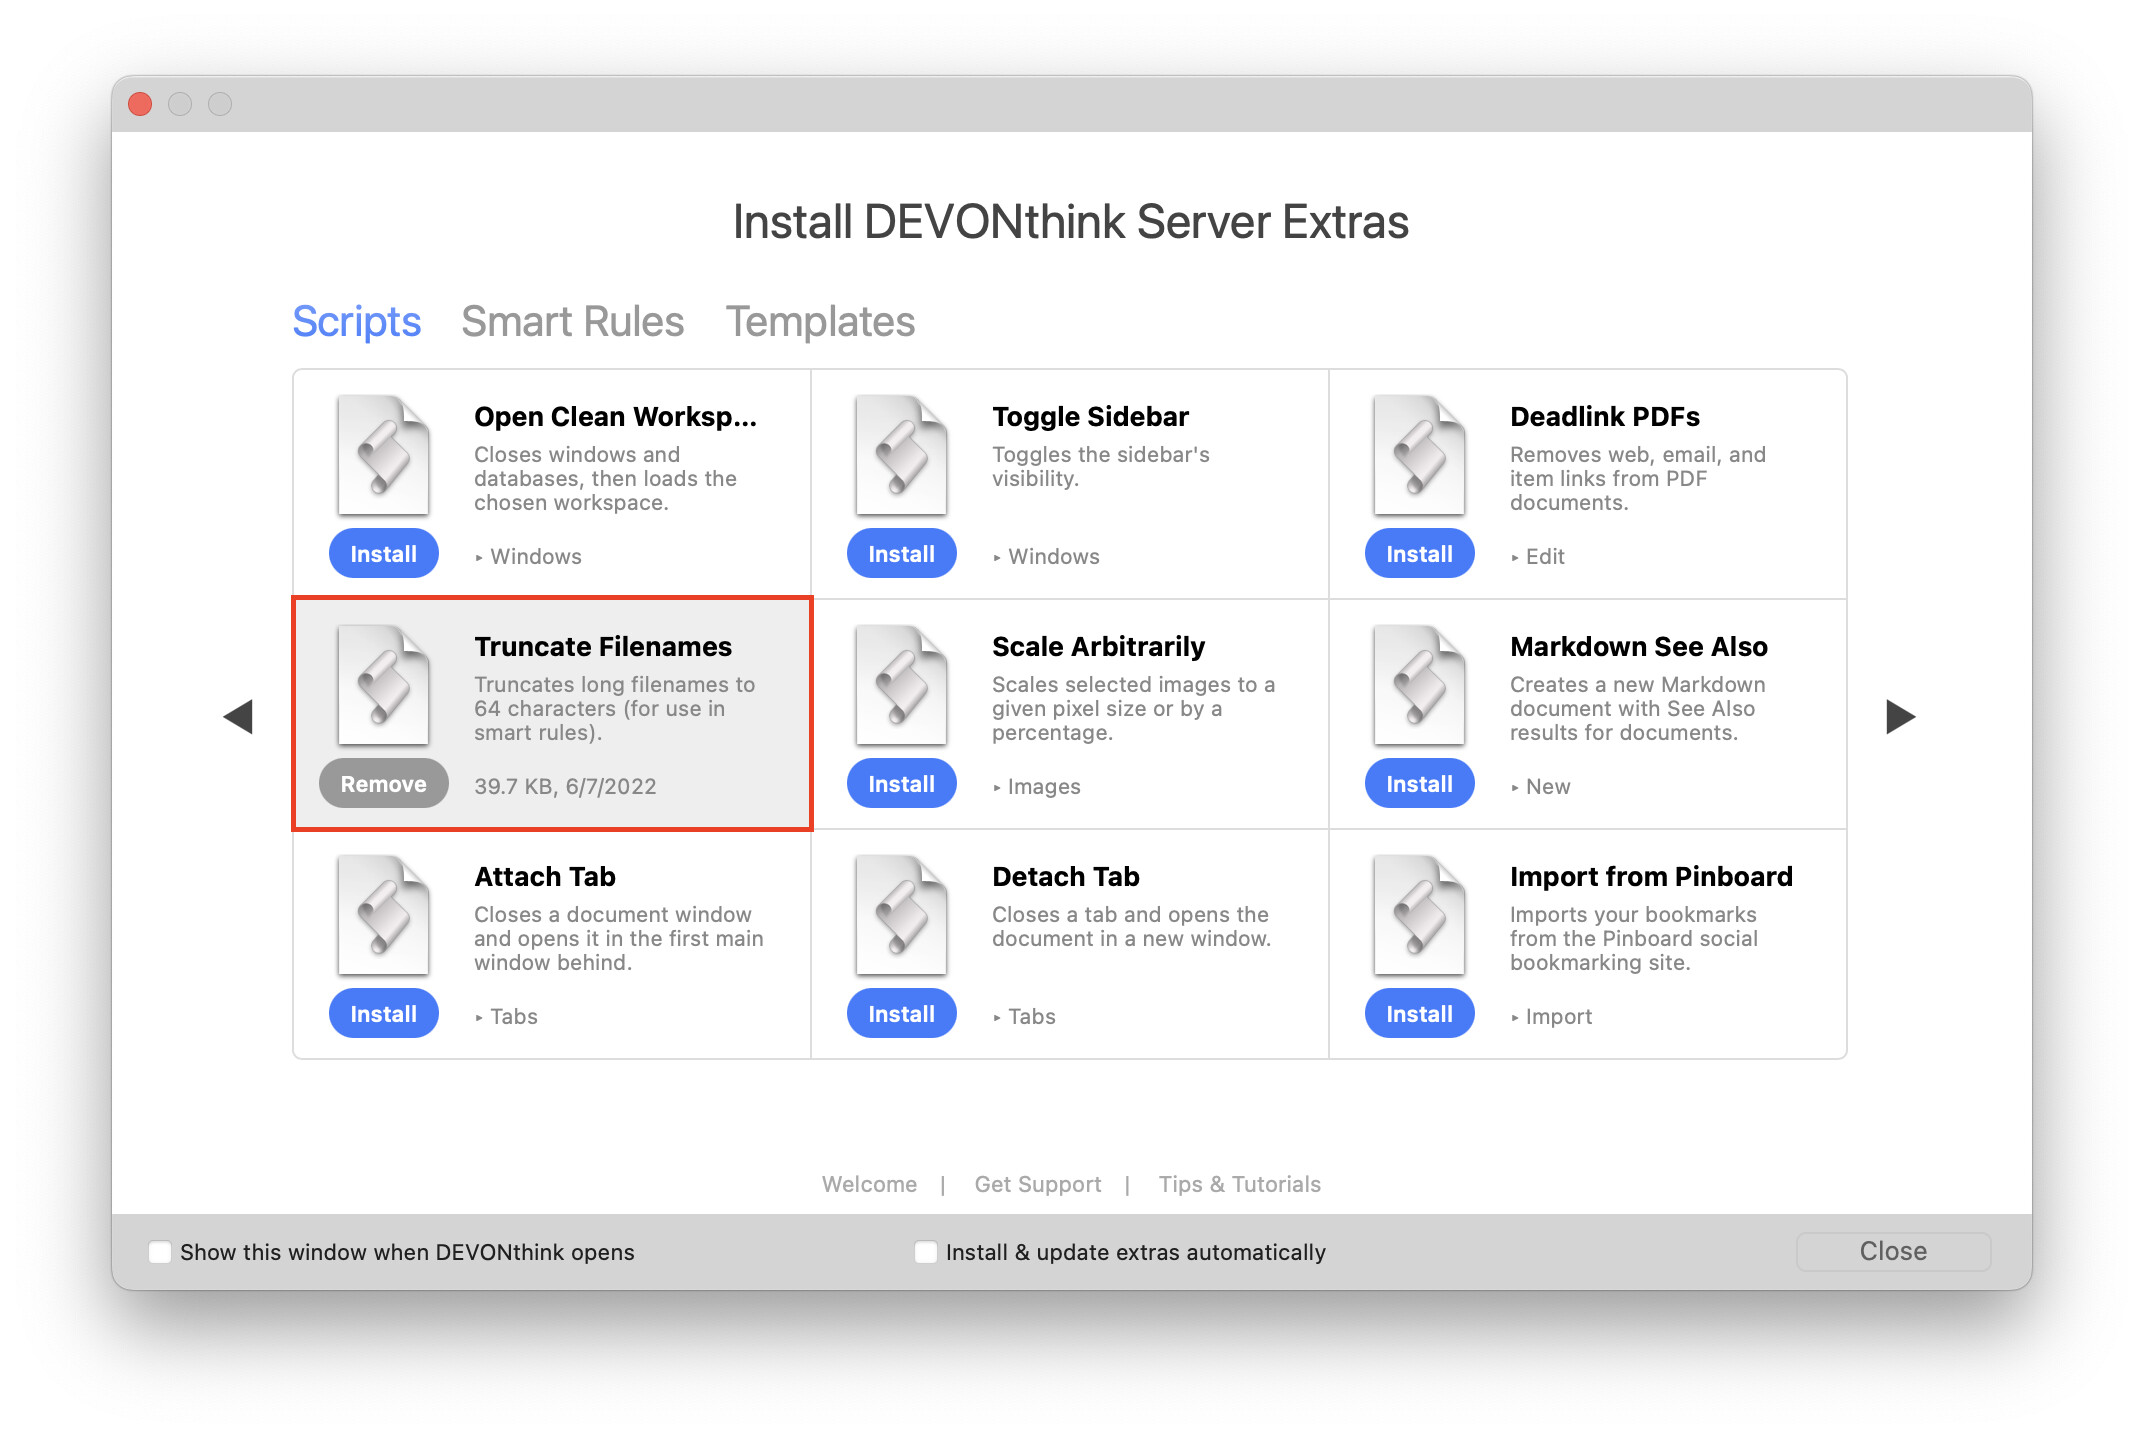Switch to the Smart Rules tab

572,322
